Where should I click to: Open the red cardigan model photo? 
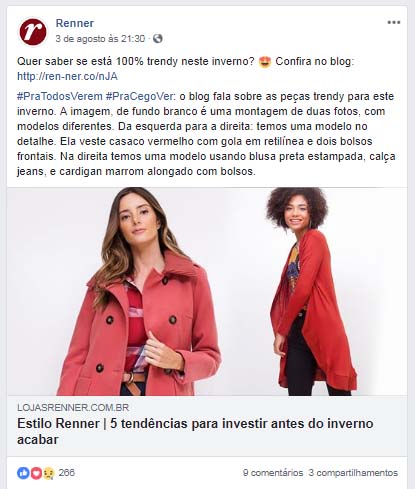308,292
